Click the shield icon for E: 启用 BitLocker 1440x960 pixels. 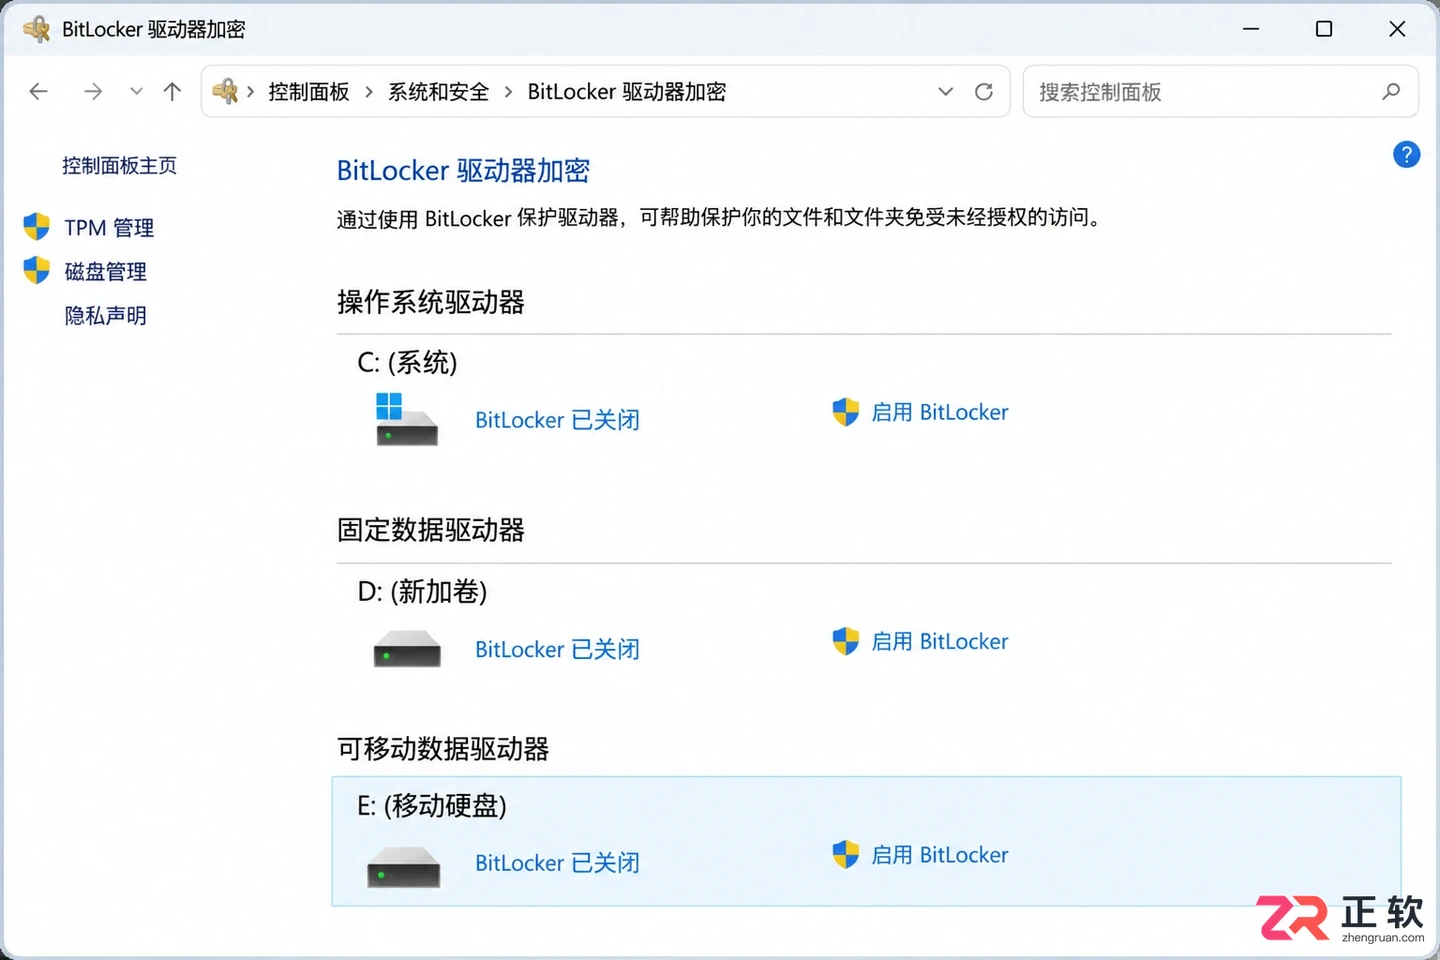tap(846, 855)
